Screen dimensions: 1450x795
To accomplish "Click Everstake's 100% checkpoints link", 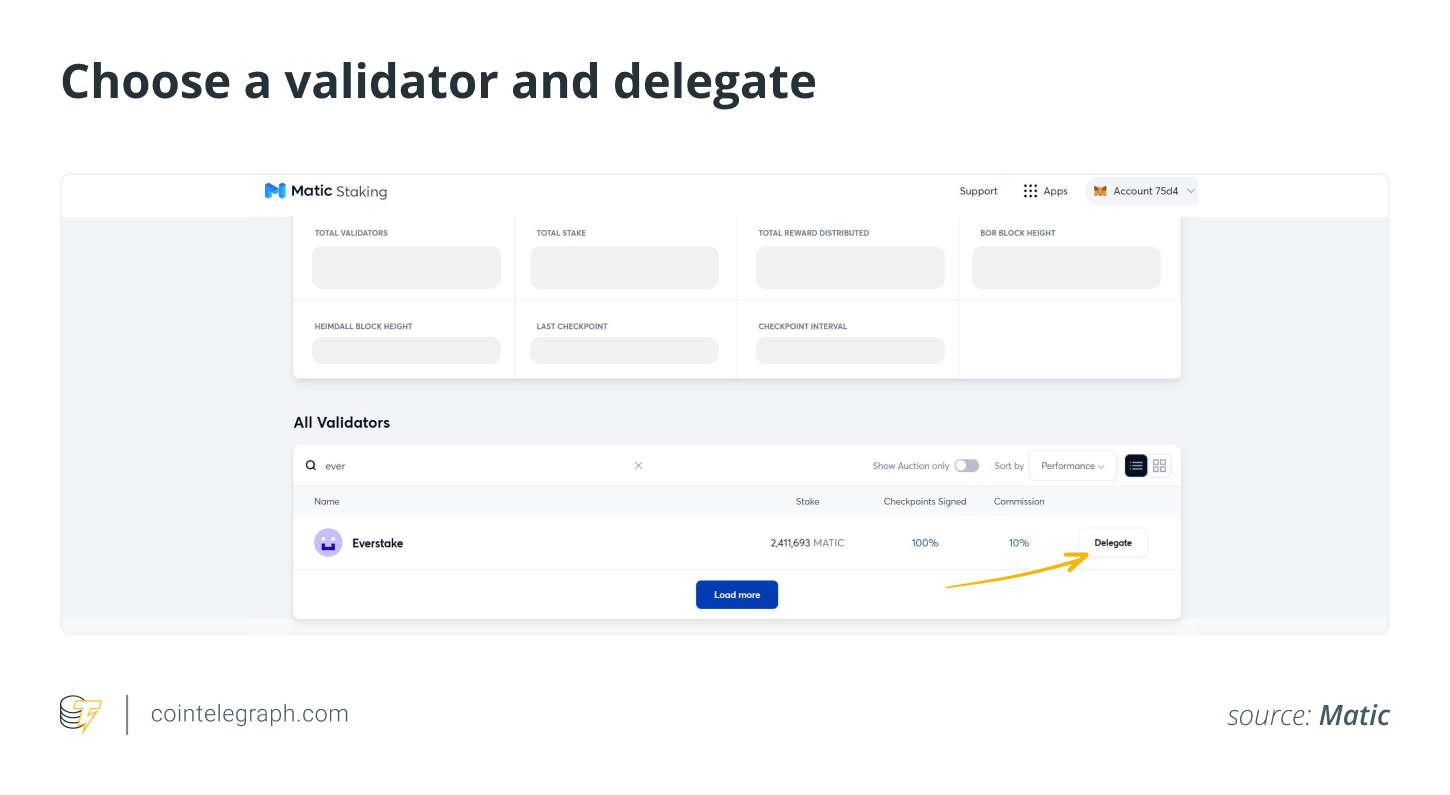I will [x=924, y=542].
